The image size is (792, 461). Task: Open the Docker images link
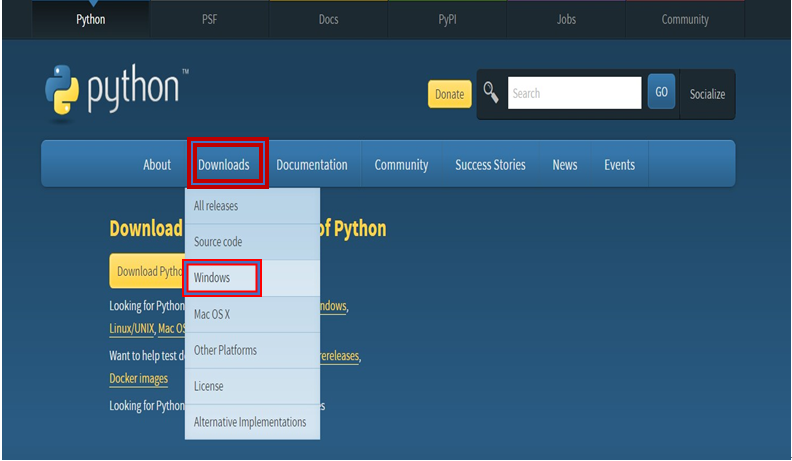138,378
